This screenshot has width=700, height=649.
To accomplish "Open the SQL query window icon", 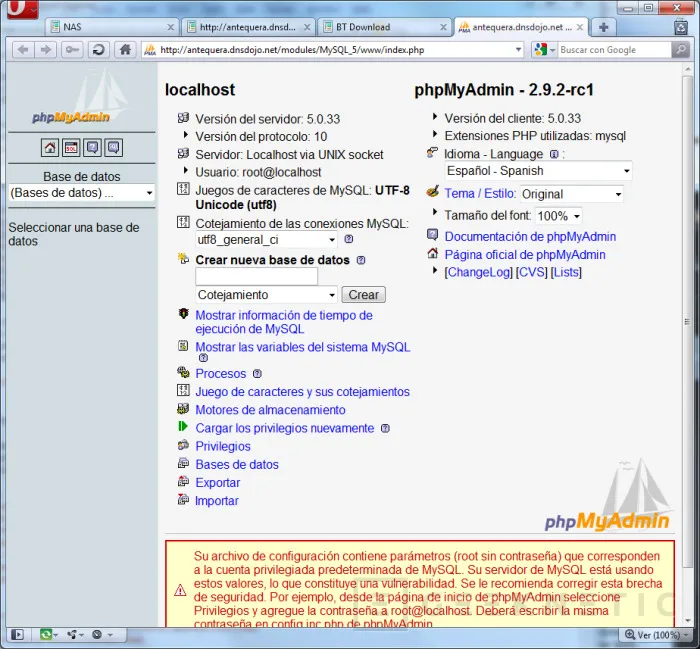I will (71, 148).
